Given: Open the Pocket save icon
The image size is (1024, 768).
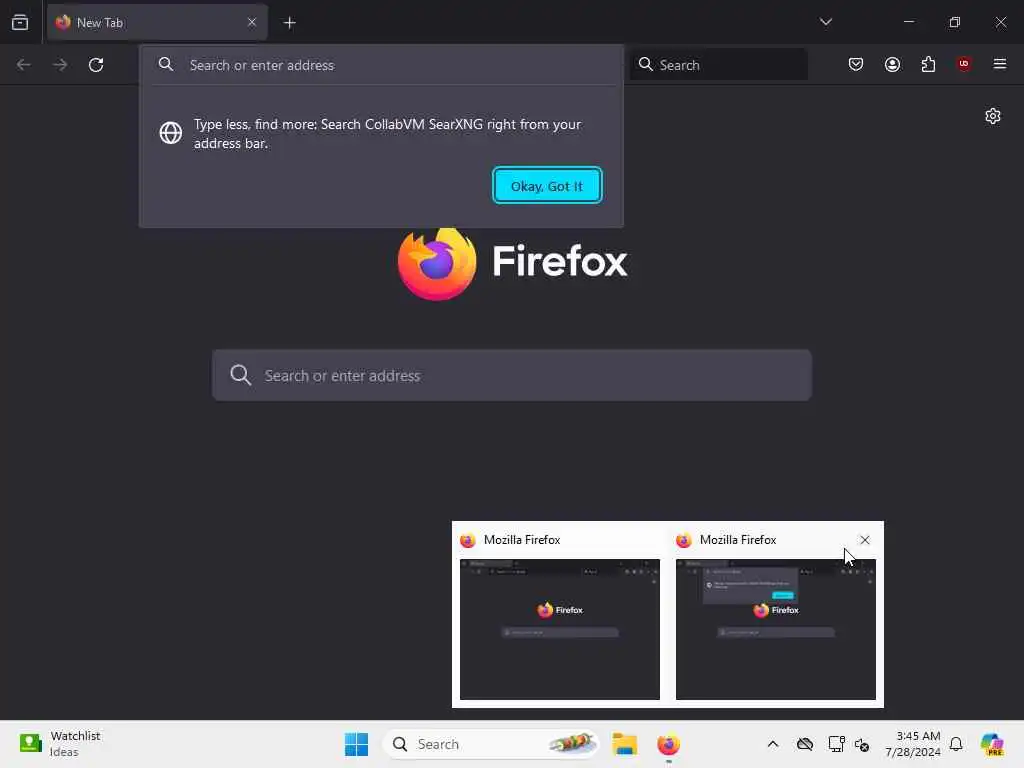Looking at the screenshot, I should (x=856, y=64).
